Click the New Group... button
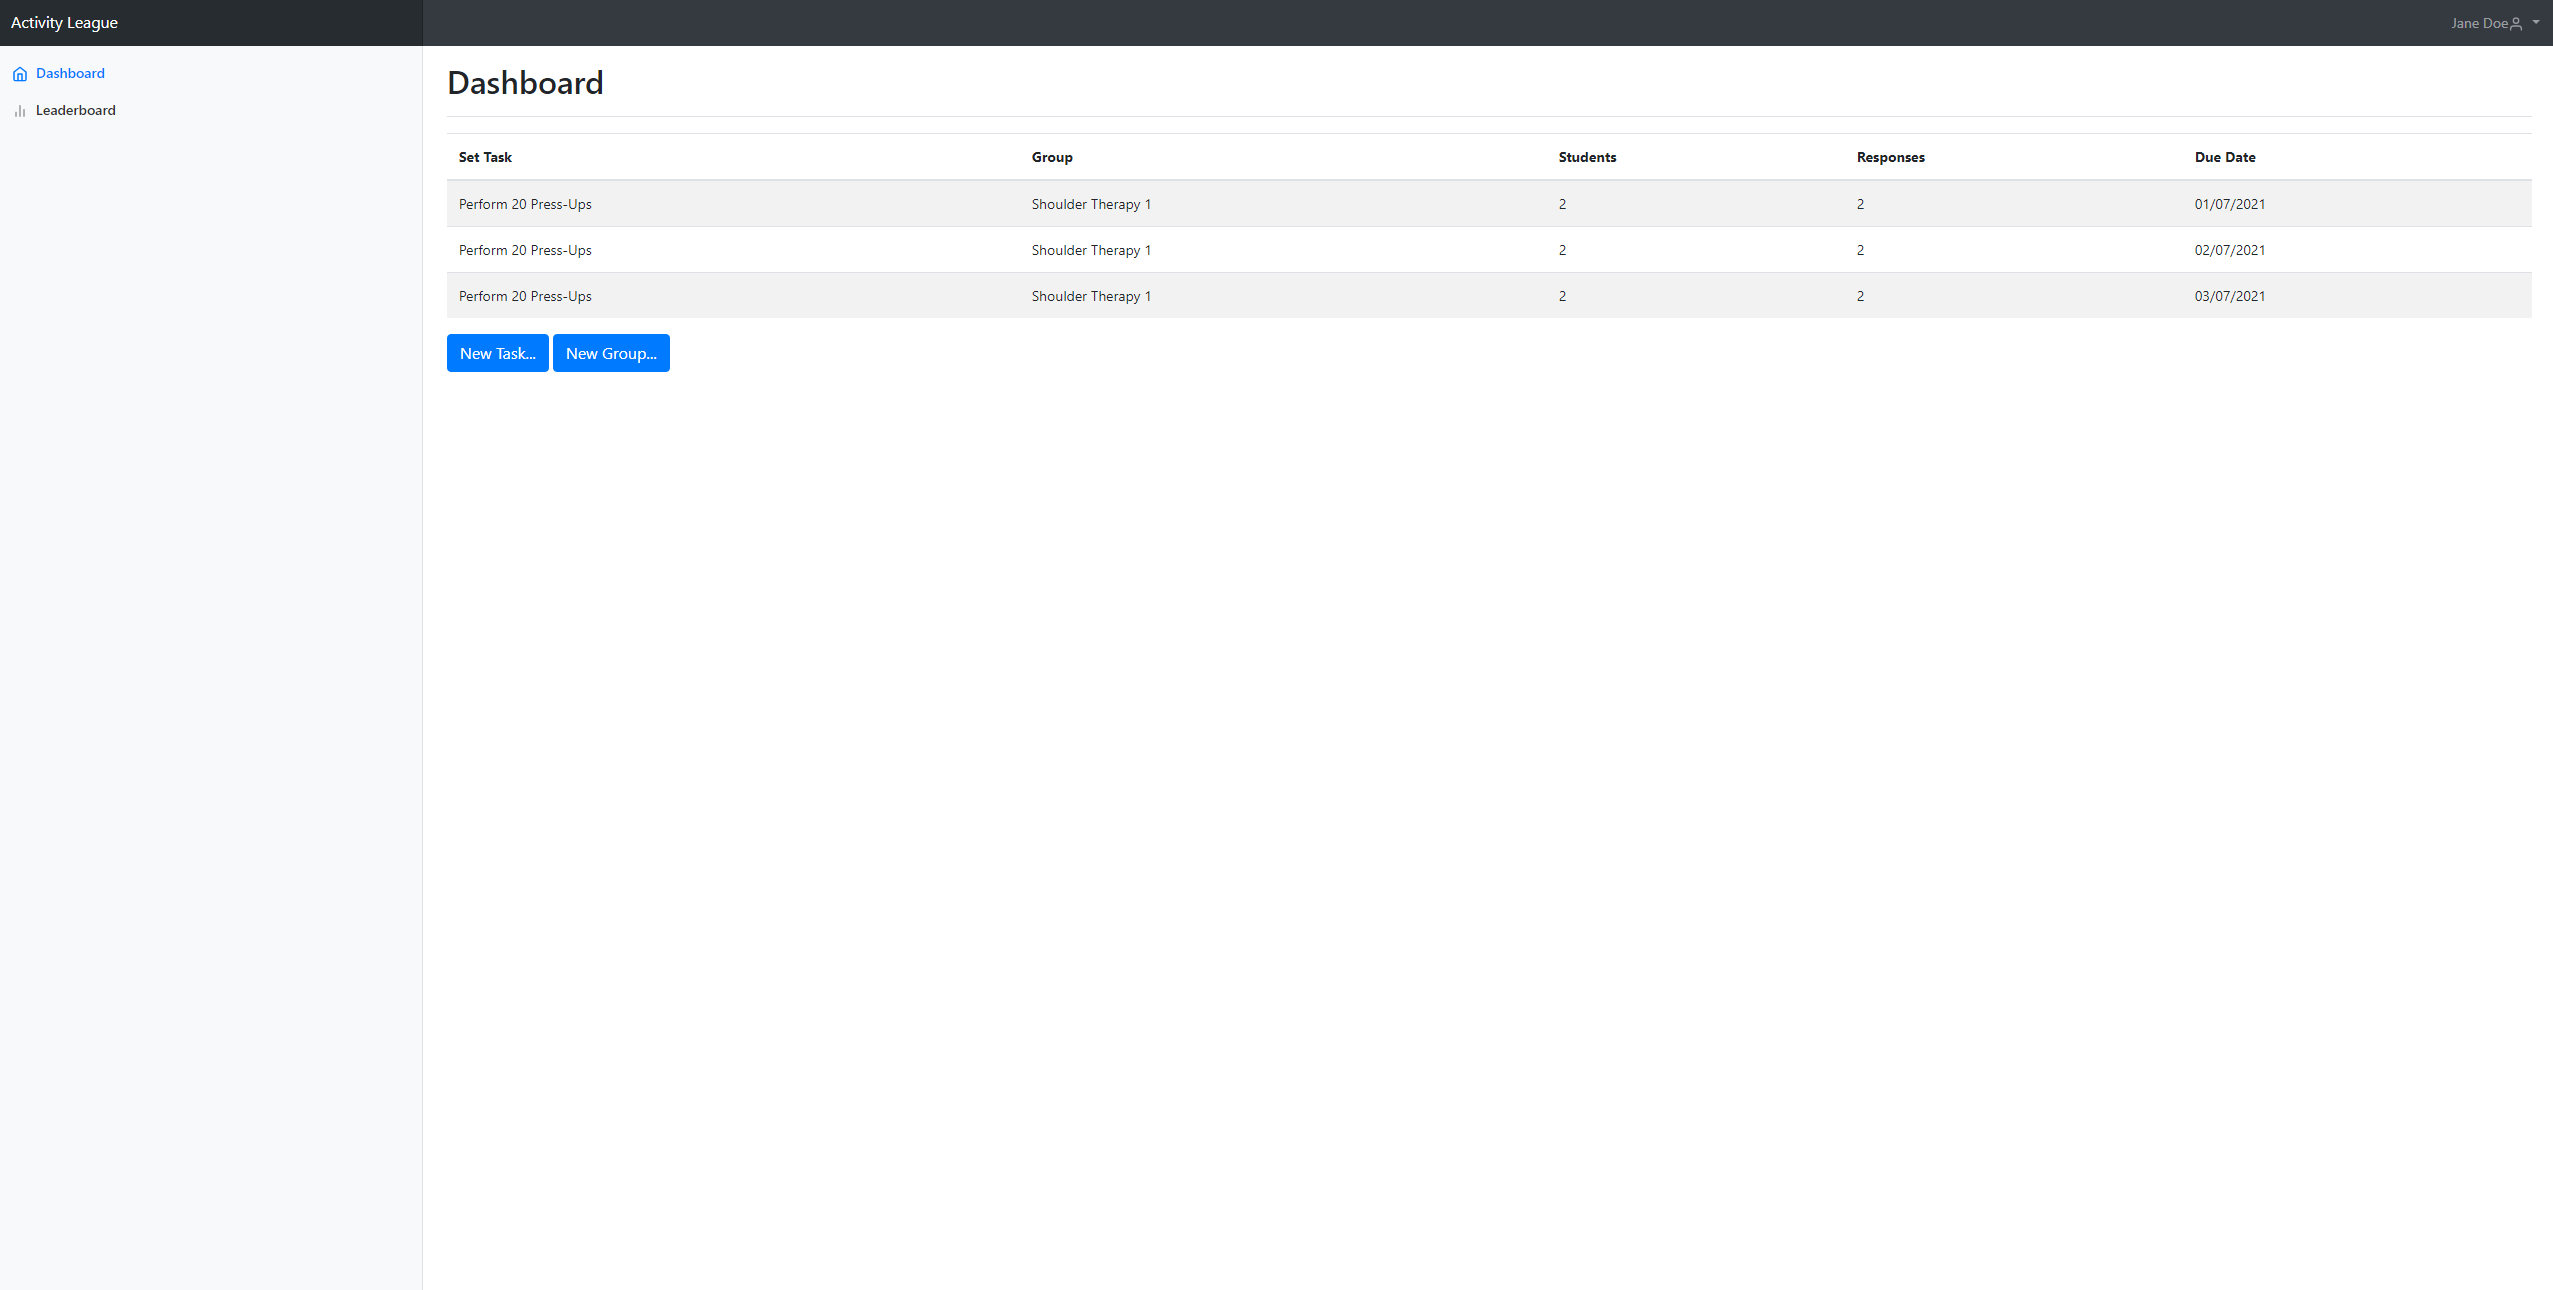 click(x=611, y=353)
